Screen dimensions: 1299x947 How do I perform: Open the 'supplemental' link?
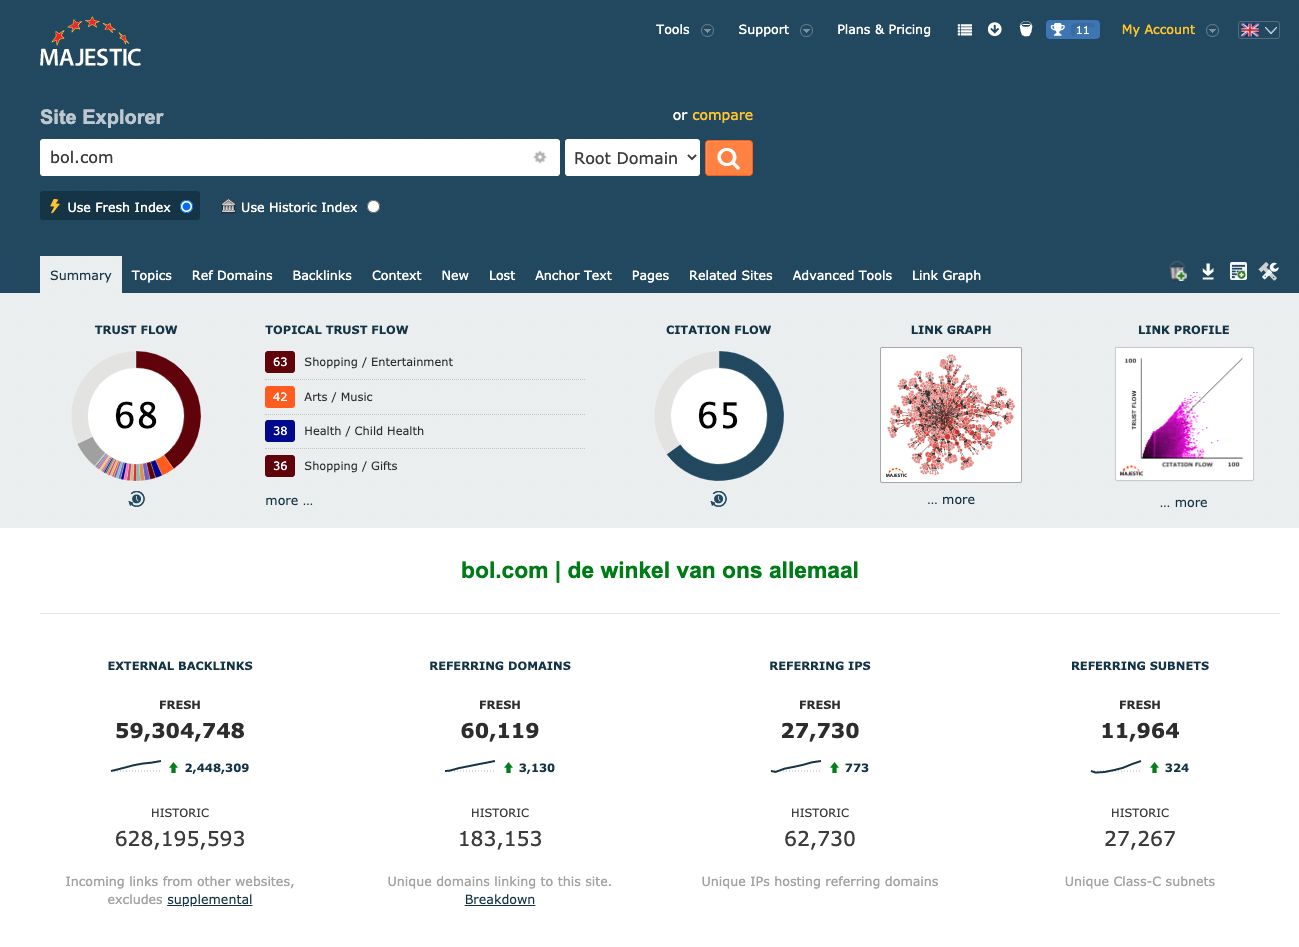[210, 900]
